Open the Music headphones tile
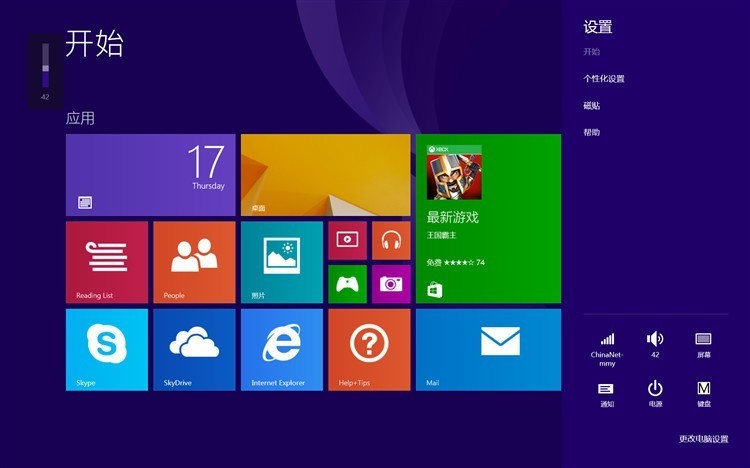The height and width of the screenshot is (468, 750). (391, 240)
